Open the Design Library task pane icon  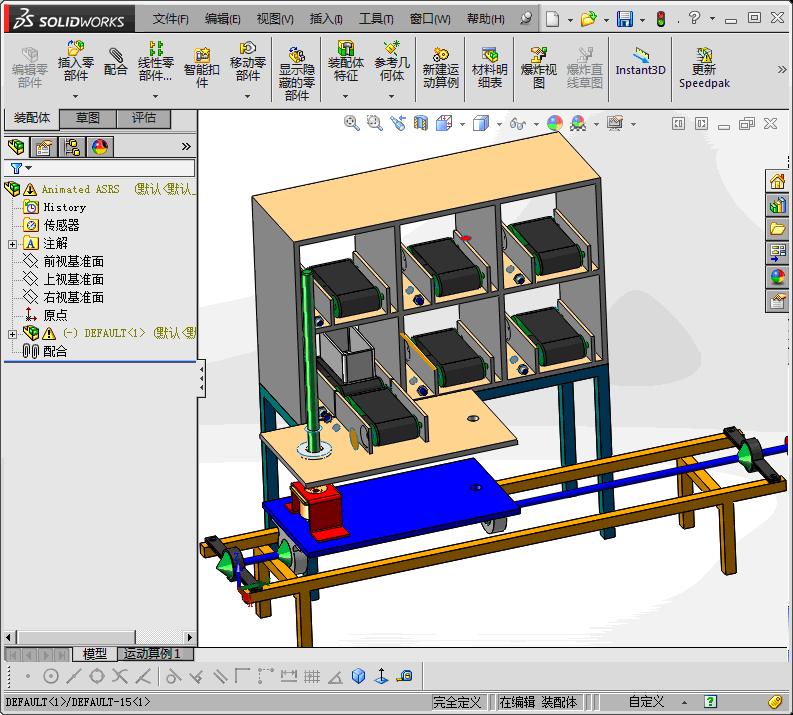[x=777, y=205]
